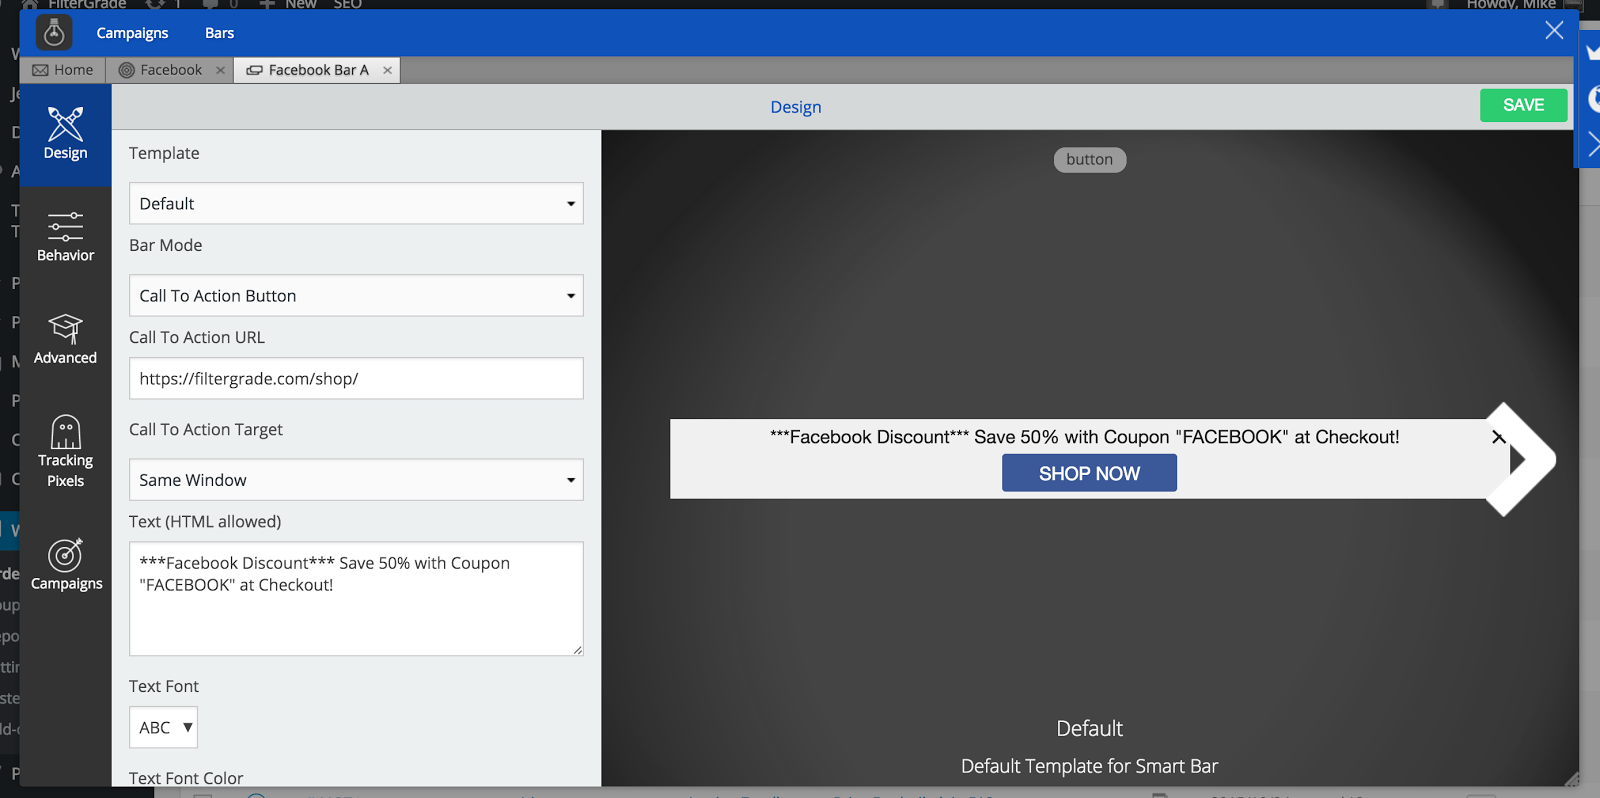Click Default Template for Smart Bar caption
Image resolution: width=1600 pixels, height=798 pixels.
1089,766
